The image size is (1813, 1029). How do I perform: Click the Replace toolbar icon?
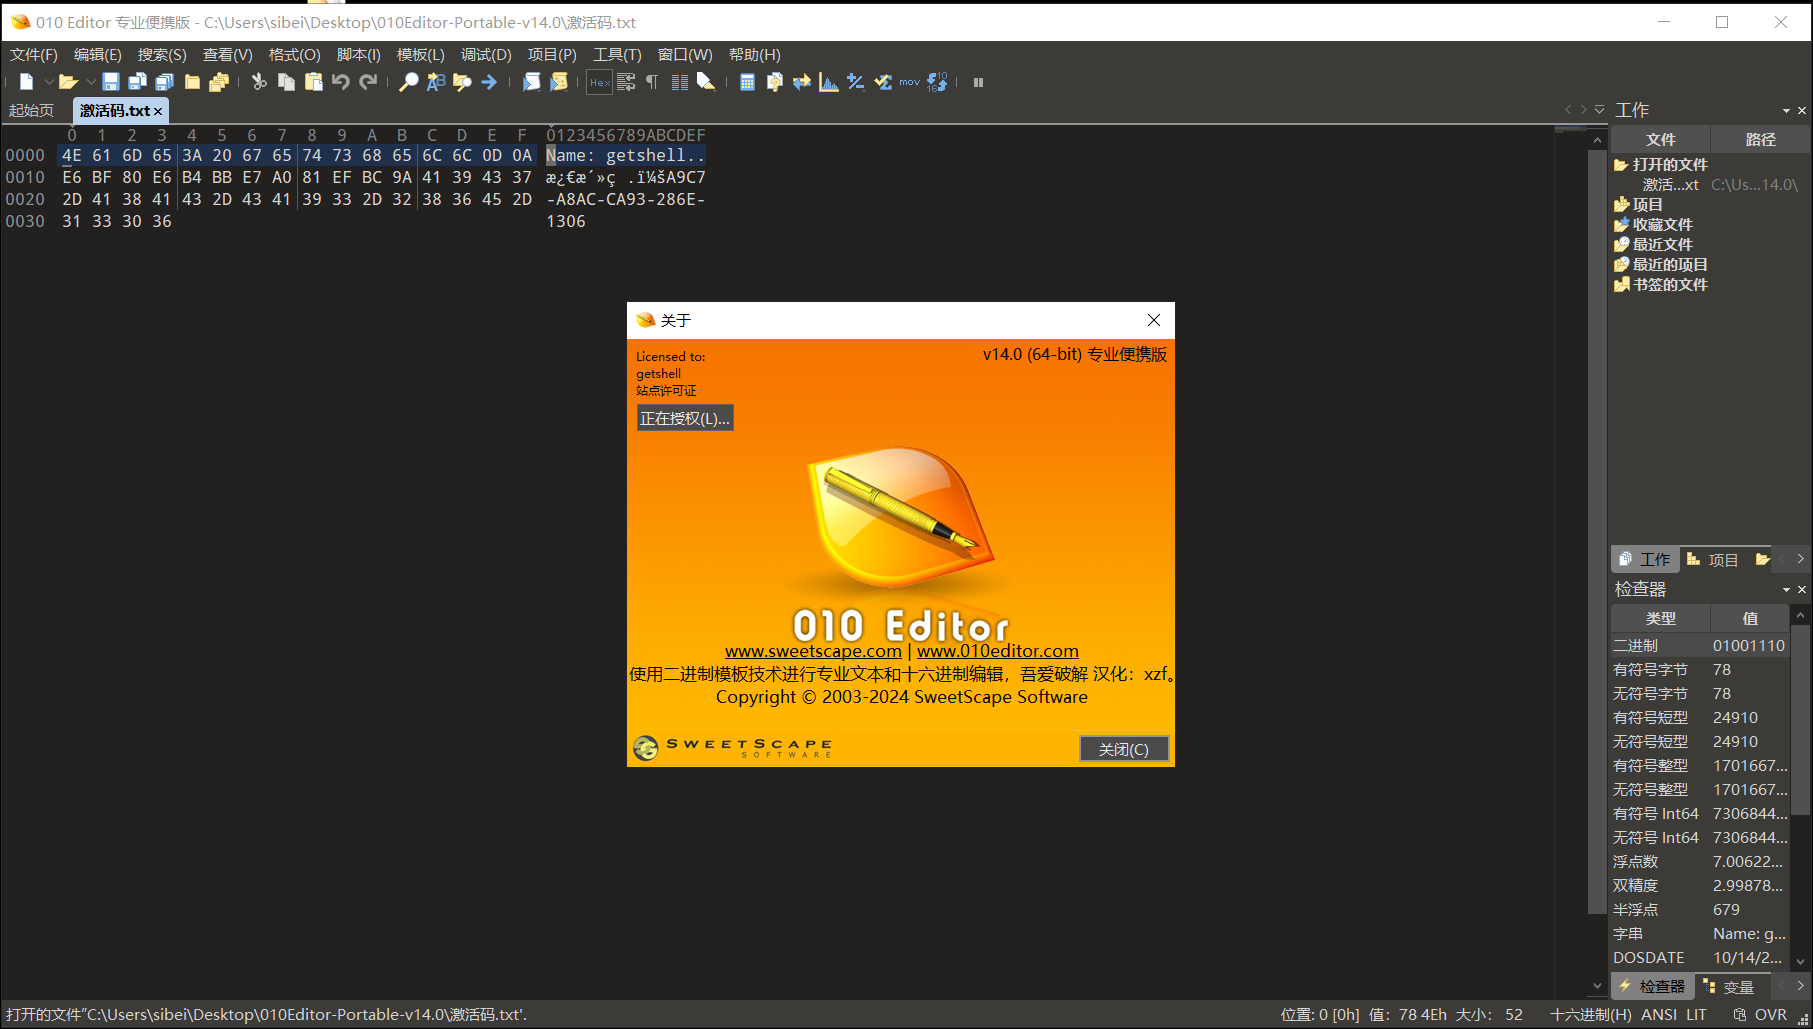pyautogui.click(x=434, y=82)
